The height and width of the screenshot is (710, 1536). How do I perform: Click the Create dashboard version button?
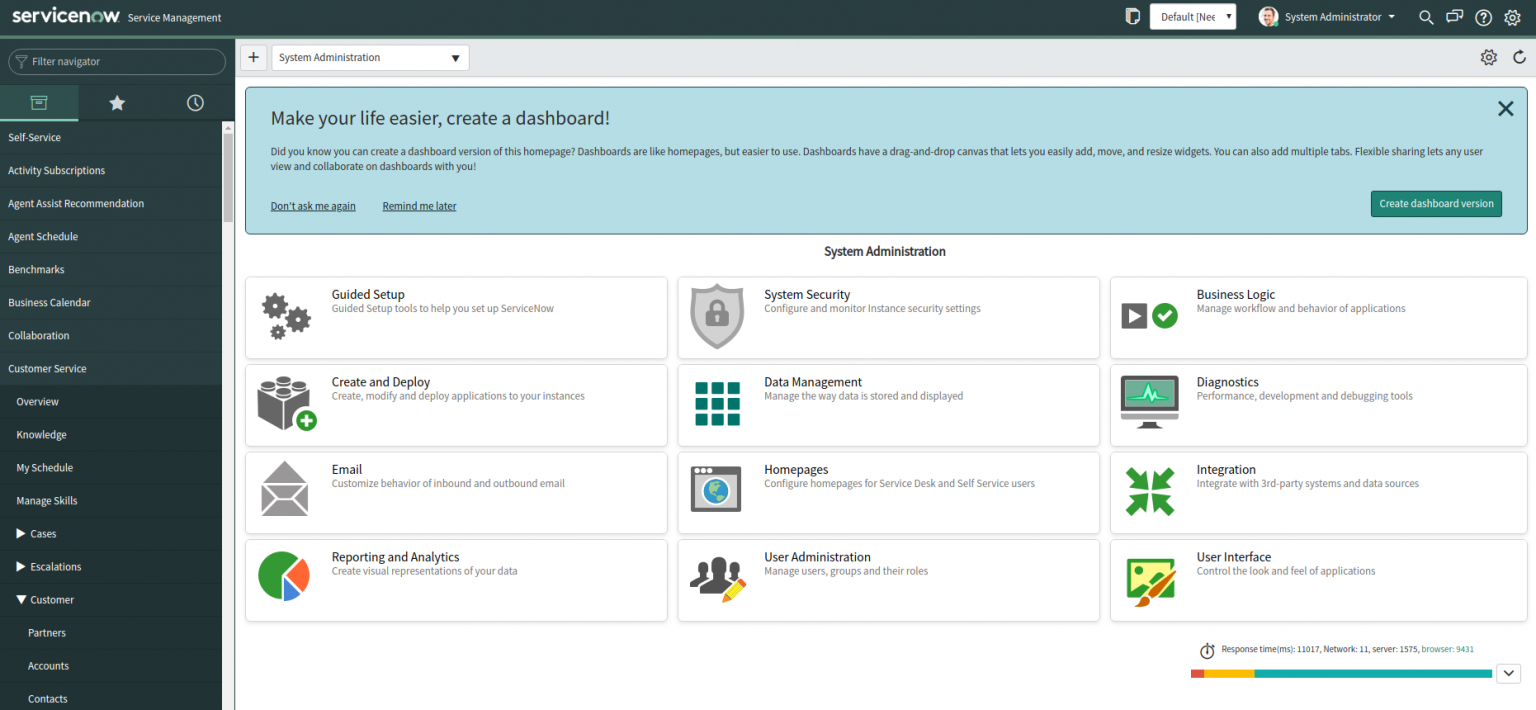1436,203
